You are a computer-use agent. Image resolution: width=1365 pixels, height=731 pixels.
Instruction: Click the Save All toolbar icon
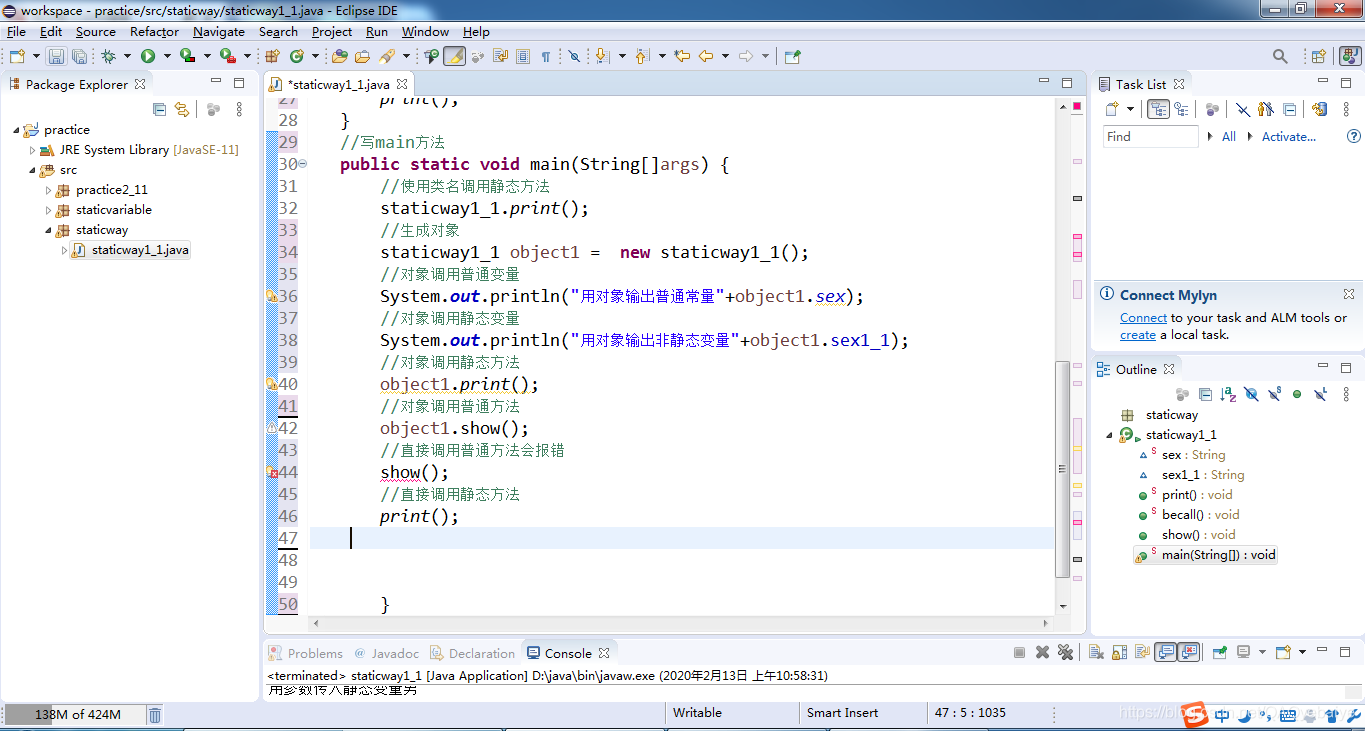[79, 57]
